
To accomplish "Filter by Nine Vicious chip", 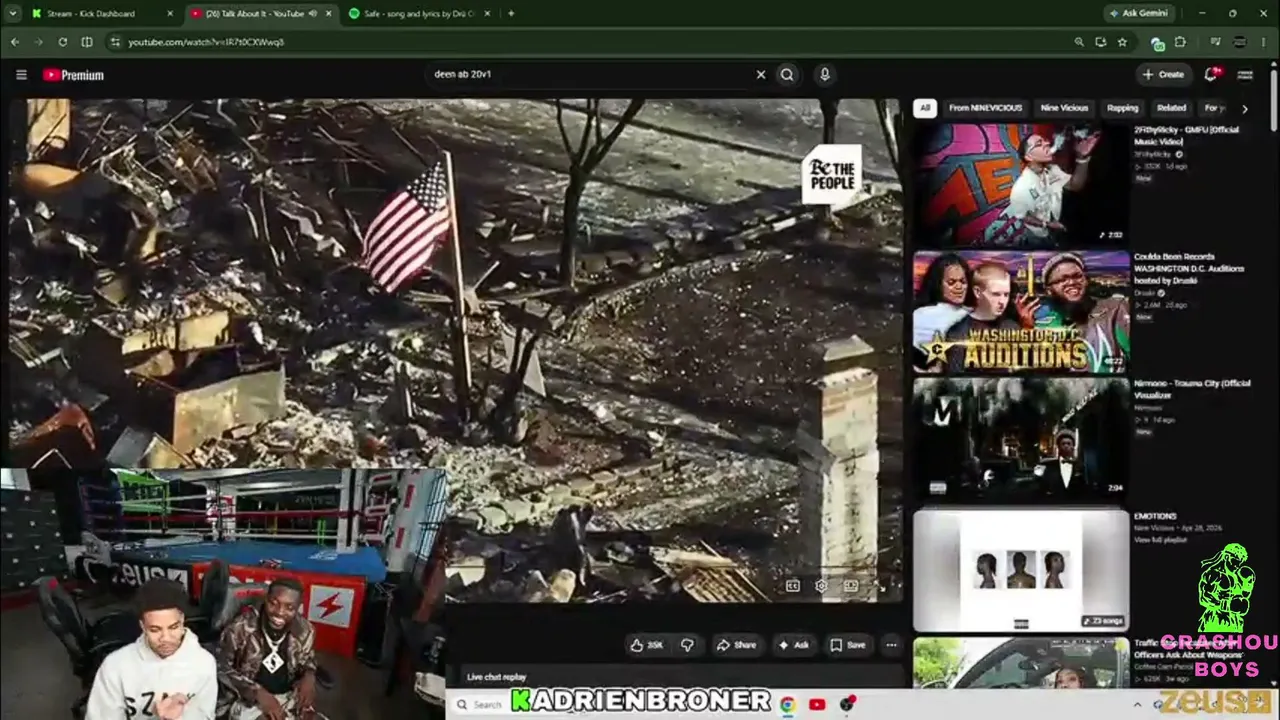I will [x=1064, y=108].
